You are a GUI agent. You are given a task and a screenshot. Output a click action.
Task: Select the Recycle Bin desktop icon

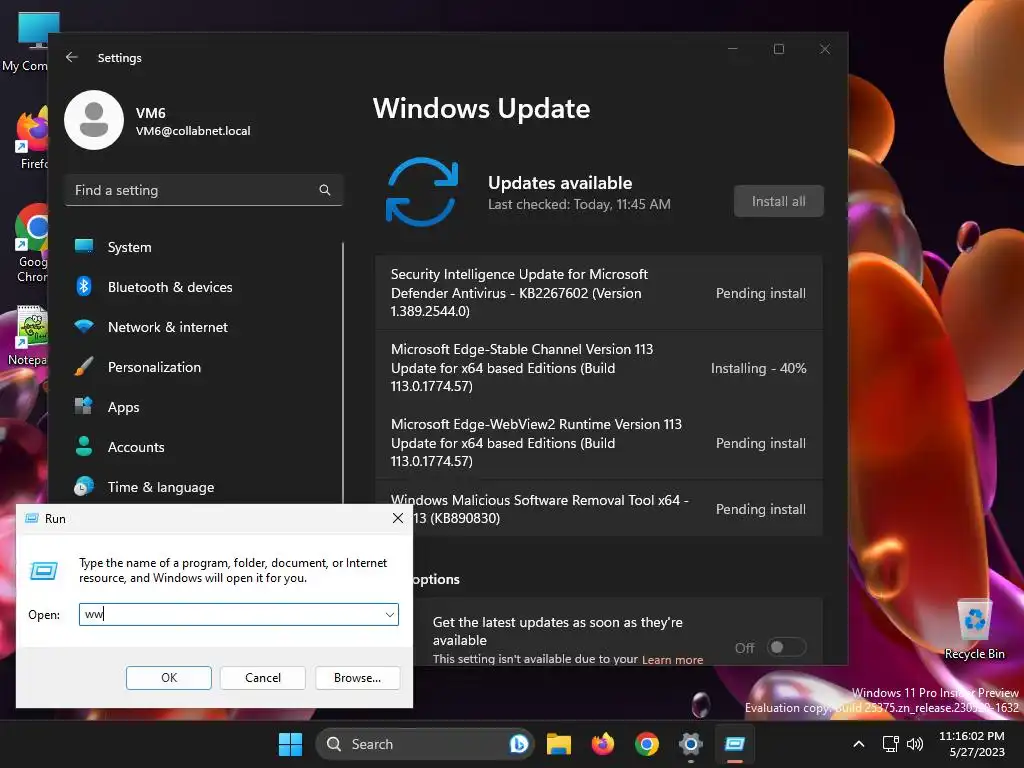pos(974,630)
